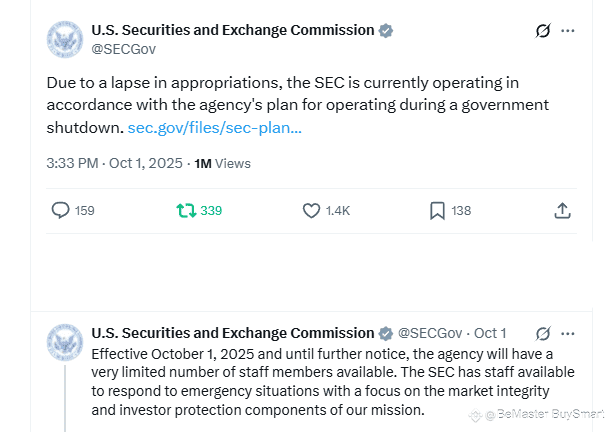Click the main post's account name heading
The height and width of the screenshot is (432, 612).
[232, 31]
